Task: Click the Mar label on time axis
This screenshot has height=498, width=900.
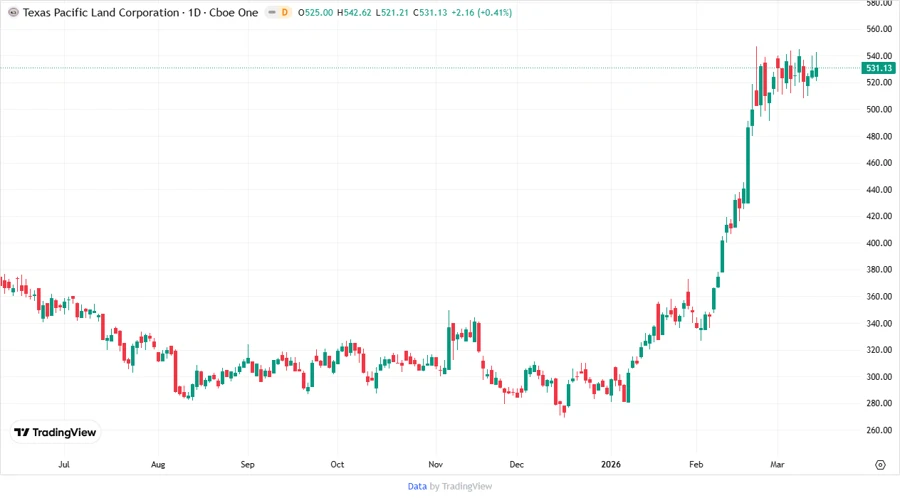Action: pos(777,464)
